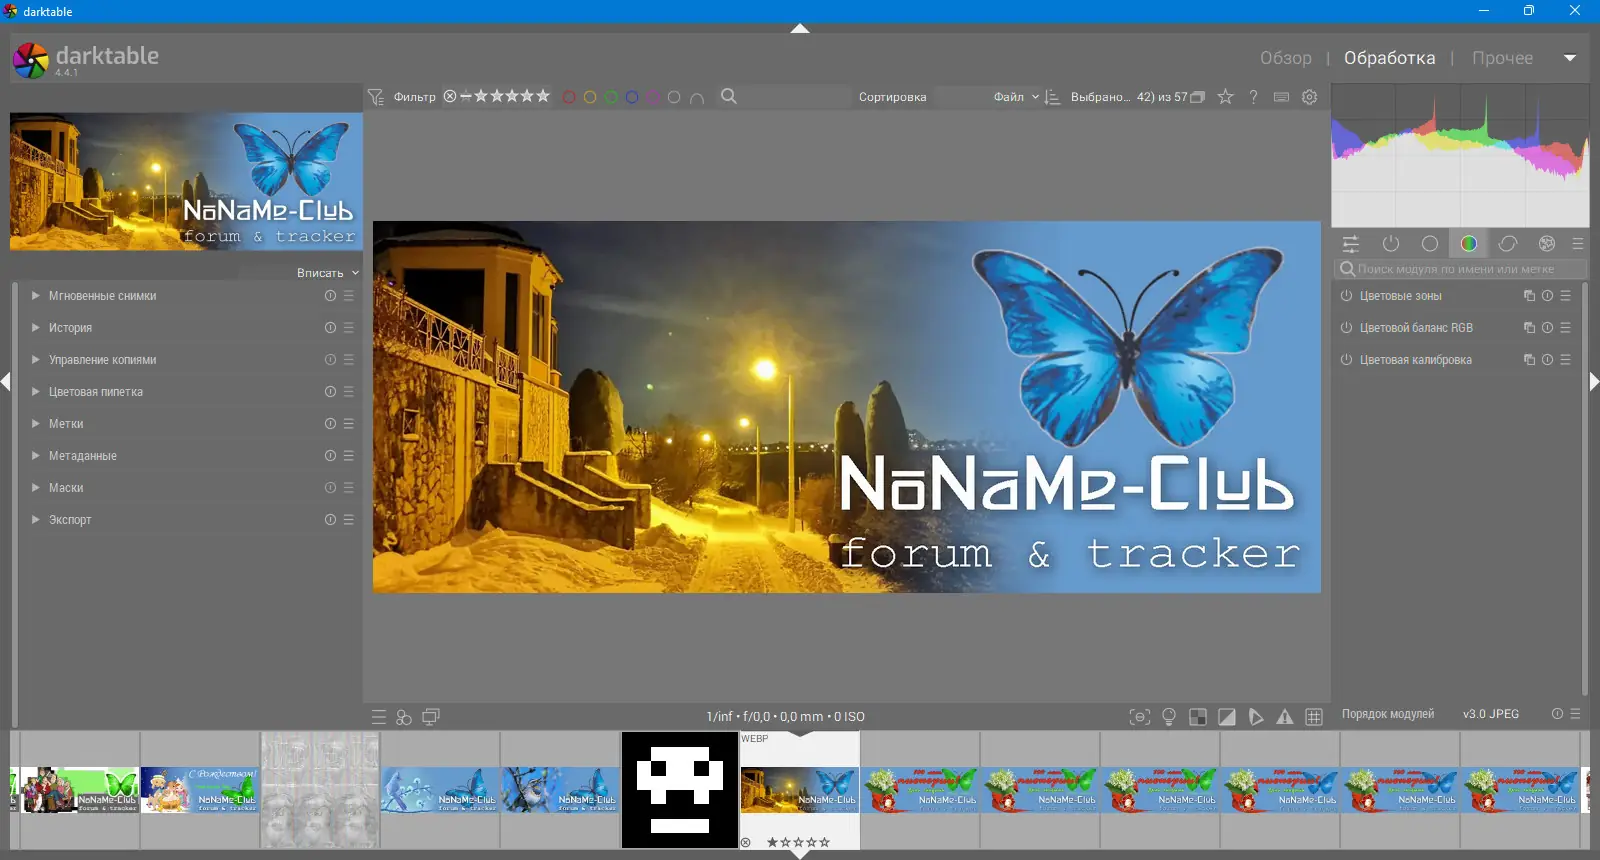
Task: Create multi-instance of Цветовые зоны module
Action: click(1529, 296)
